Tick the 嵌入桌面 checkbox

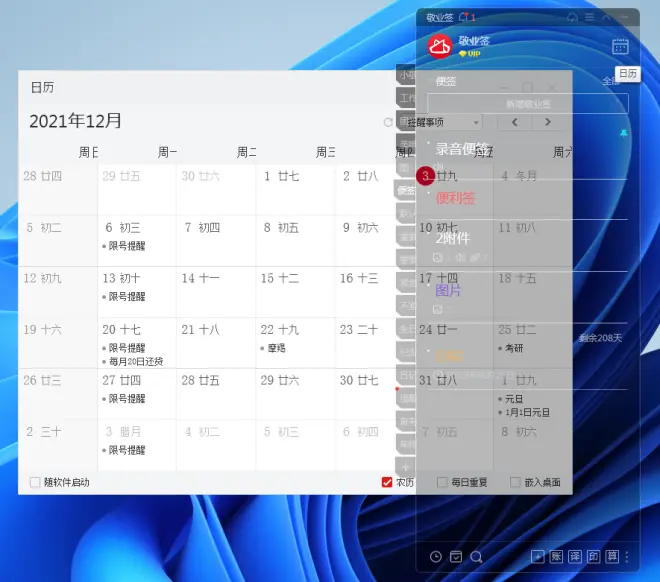click(515, 482)
